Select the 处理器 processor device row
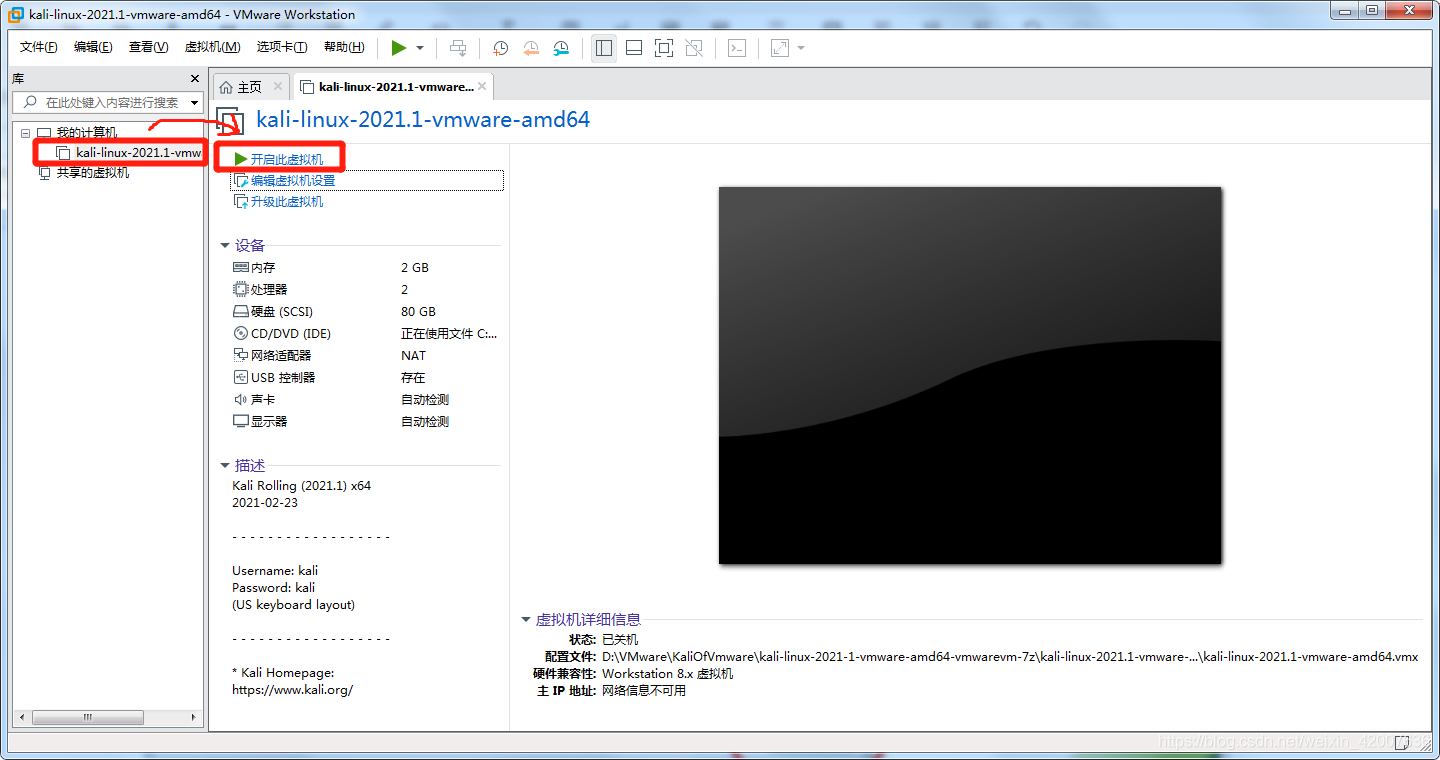 [x=366, y=289]
